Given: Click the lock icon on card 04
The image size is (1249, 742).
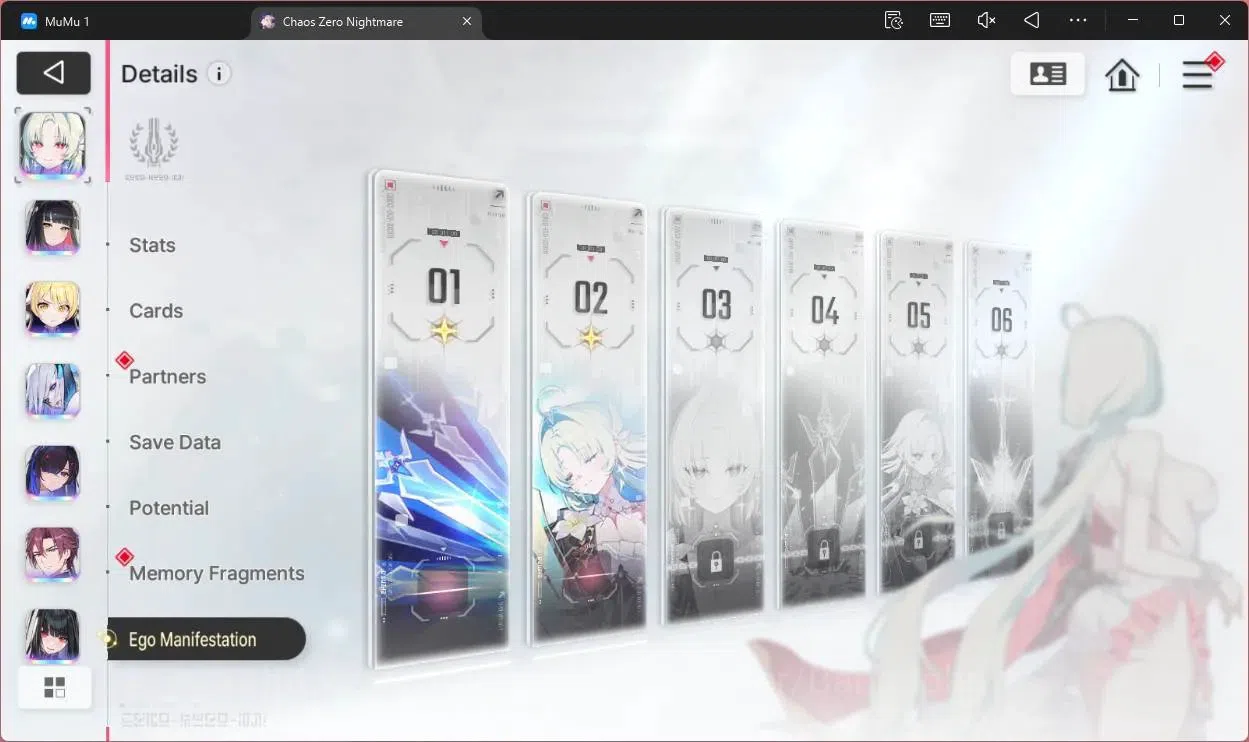Looking at the screenshot, I should 823,549.
